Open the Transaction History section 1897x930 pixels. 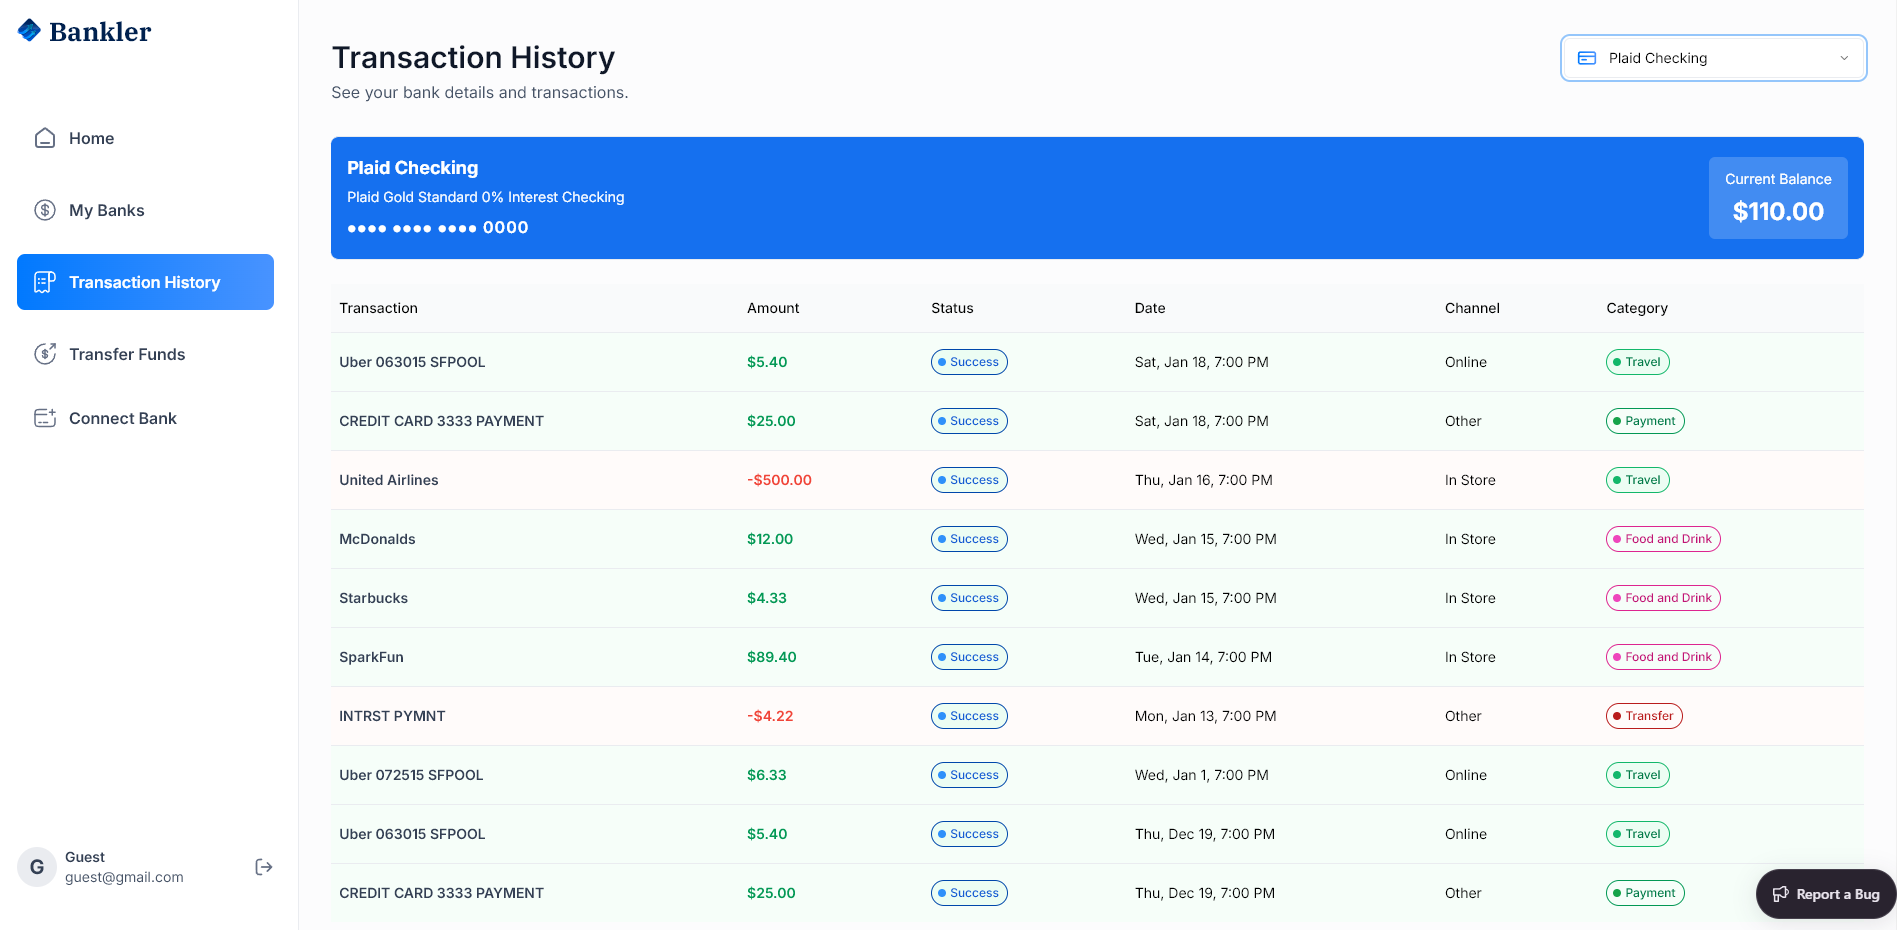[x=144, y=282]
